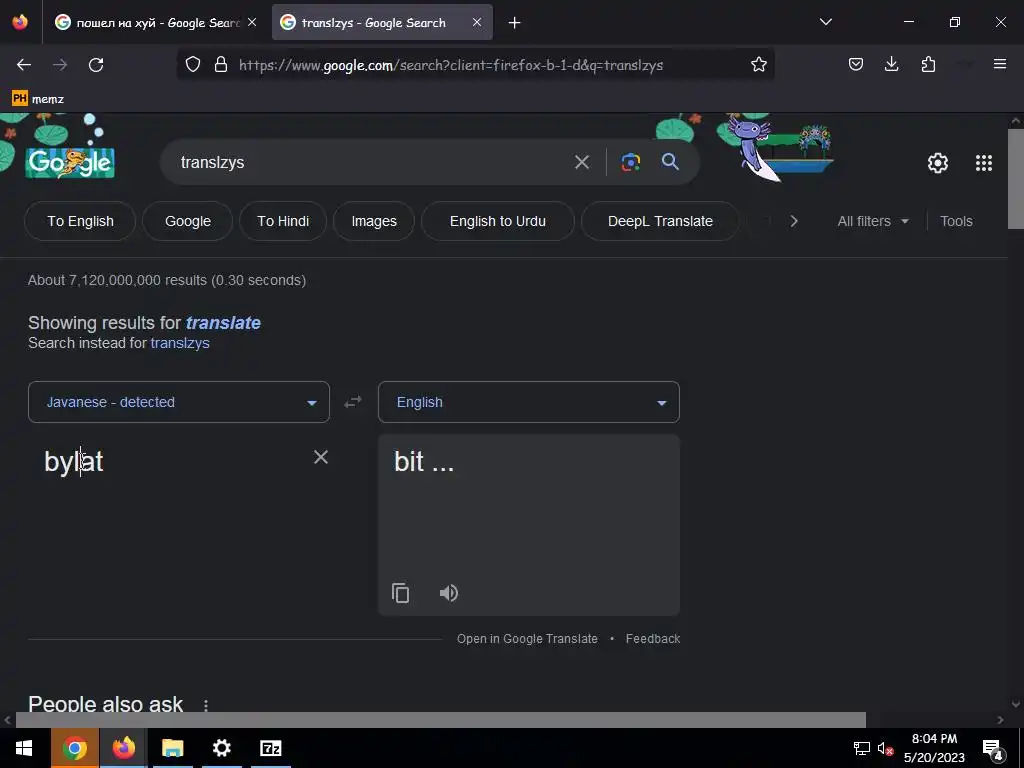Select the DeepL Translate chip
Viewport: 1024px width, 768px height.
(x=660, y=221)
